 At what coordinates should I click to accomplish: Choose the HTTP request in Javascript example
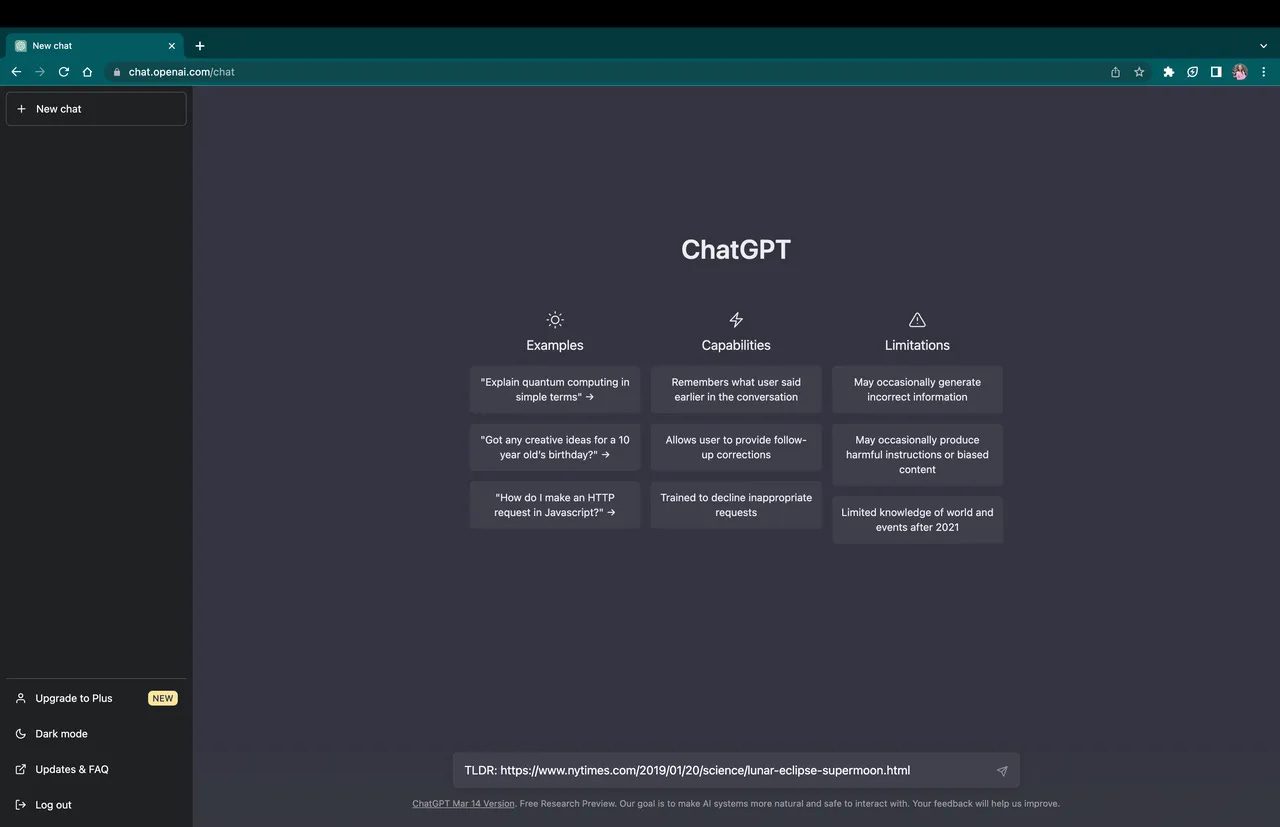[555, 505]
